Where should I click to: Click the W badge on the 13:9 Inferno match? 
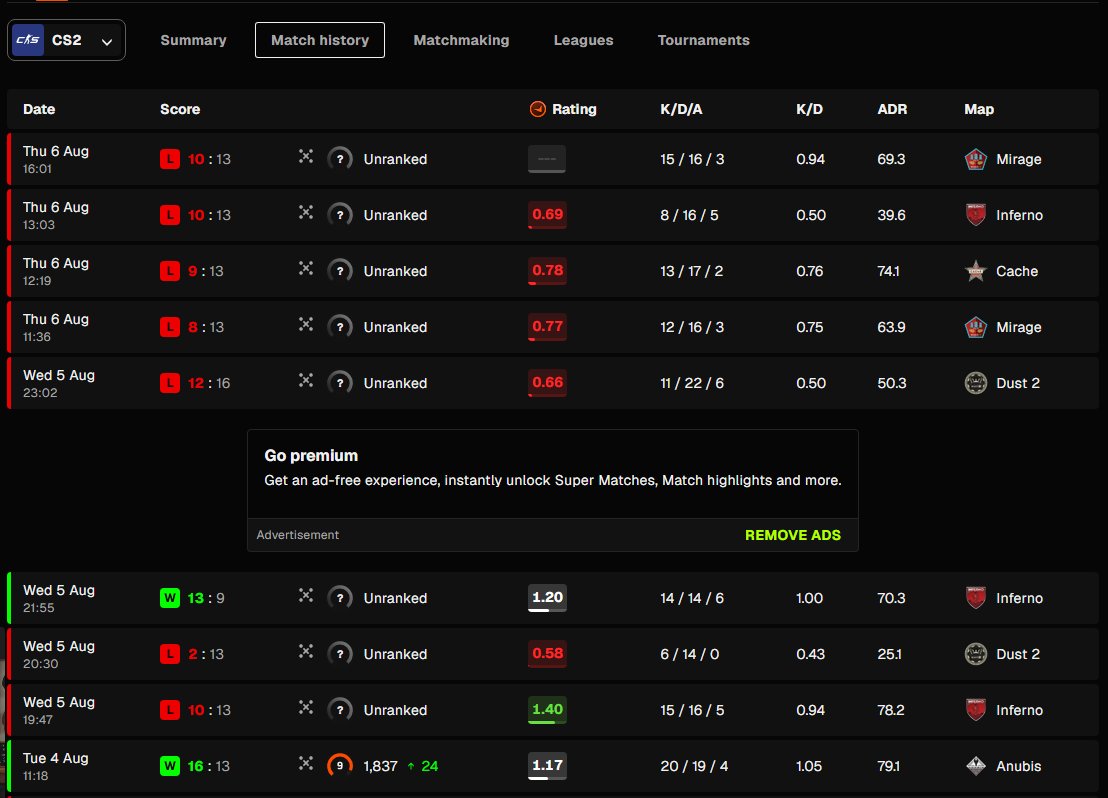[170, 598]
